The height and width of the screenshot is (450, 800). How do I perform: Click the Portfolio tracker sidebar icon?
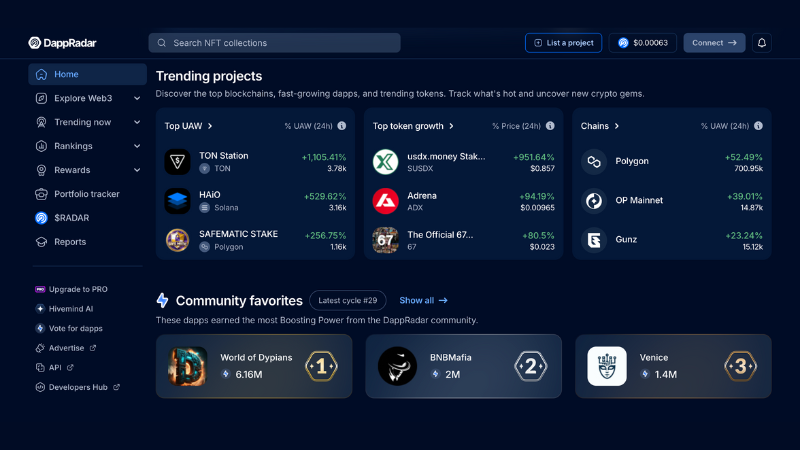[x=41, y=194]
